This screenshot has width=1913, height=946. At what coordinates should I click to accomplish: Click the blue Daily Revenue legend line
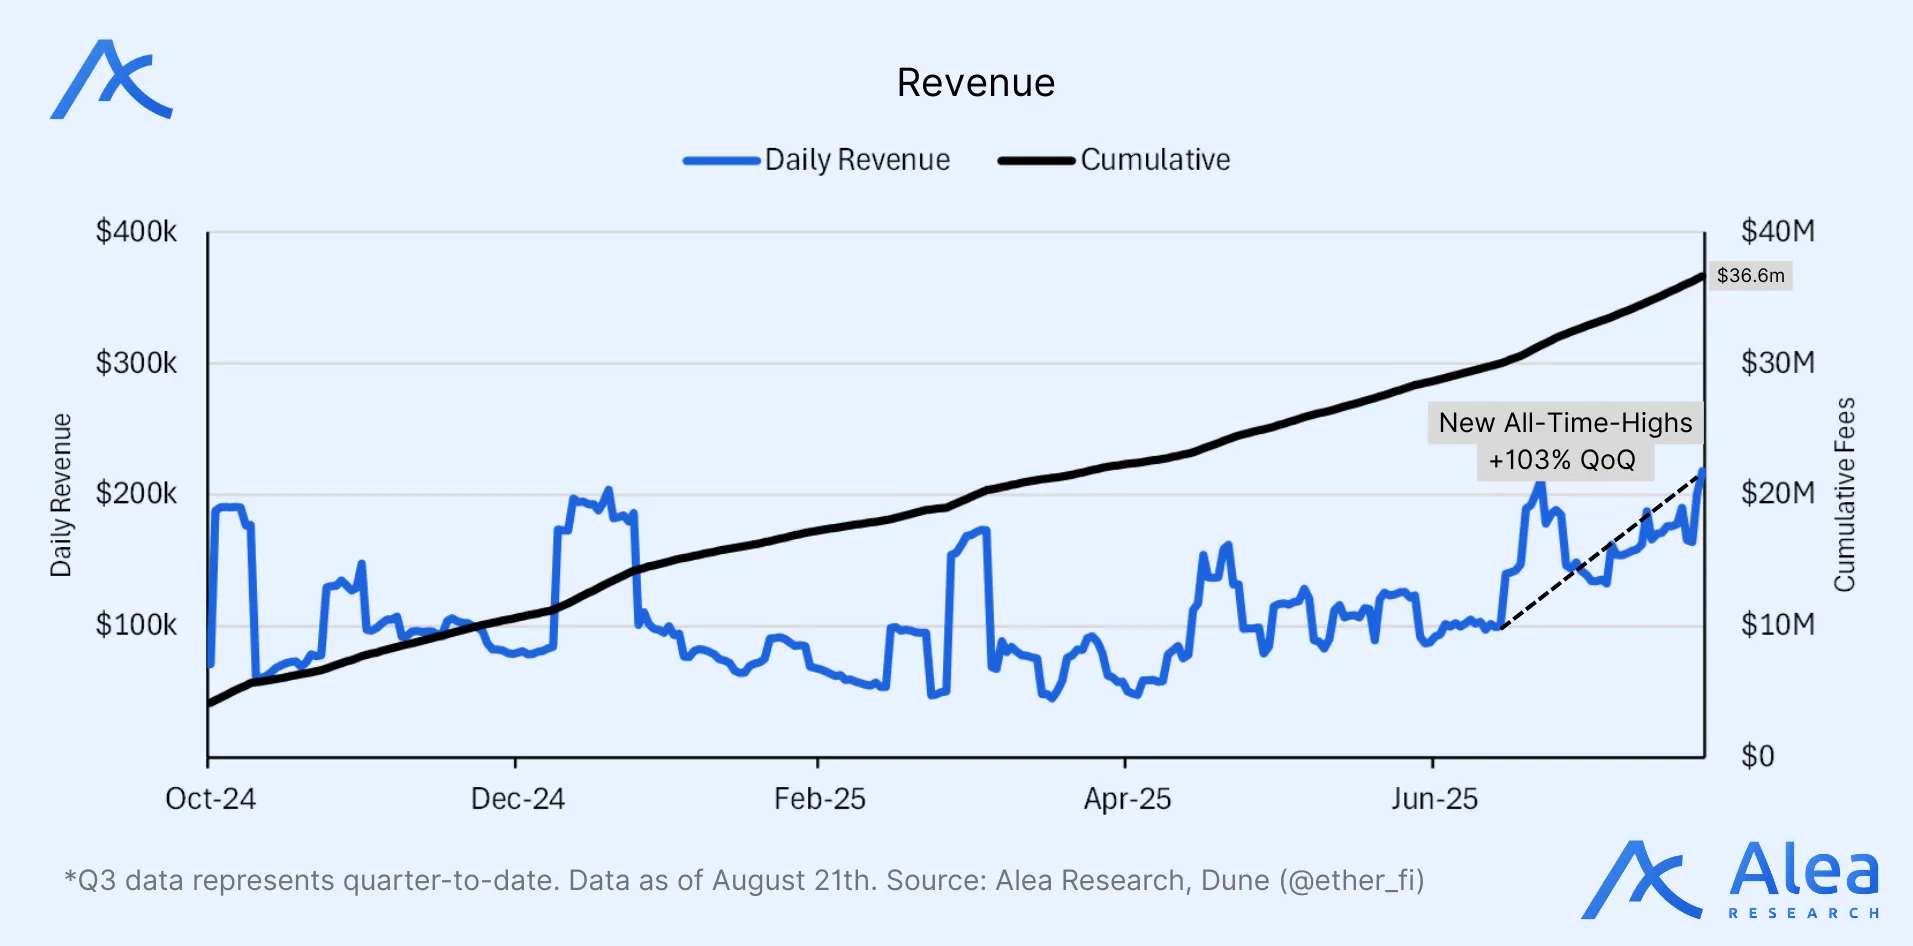pos(721,160)
